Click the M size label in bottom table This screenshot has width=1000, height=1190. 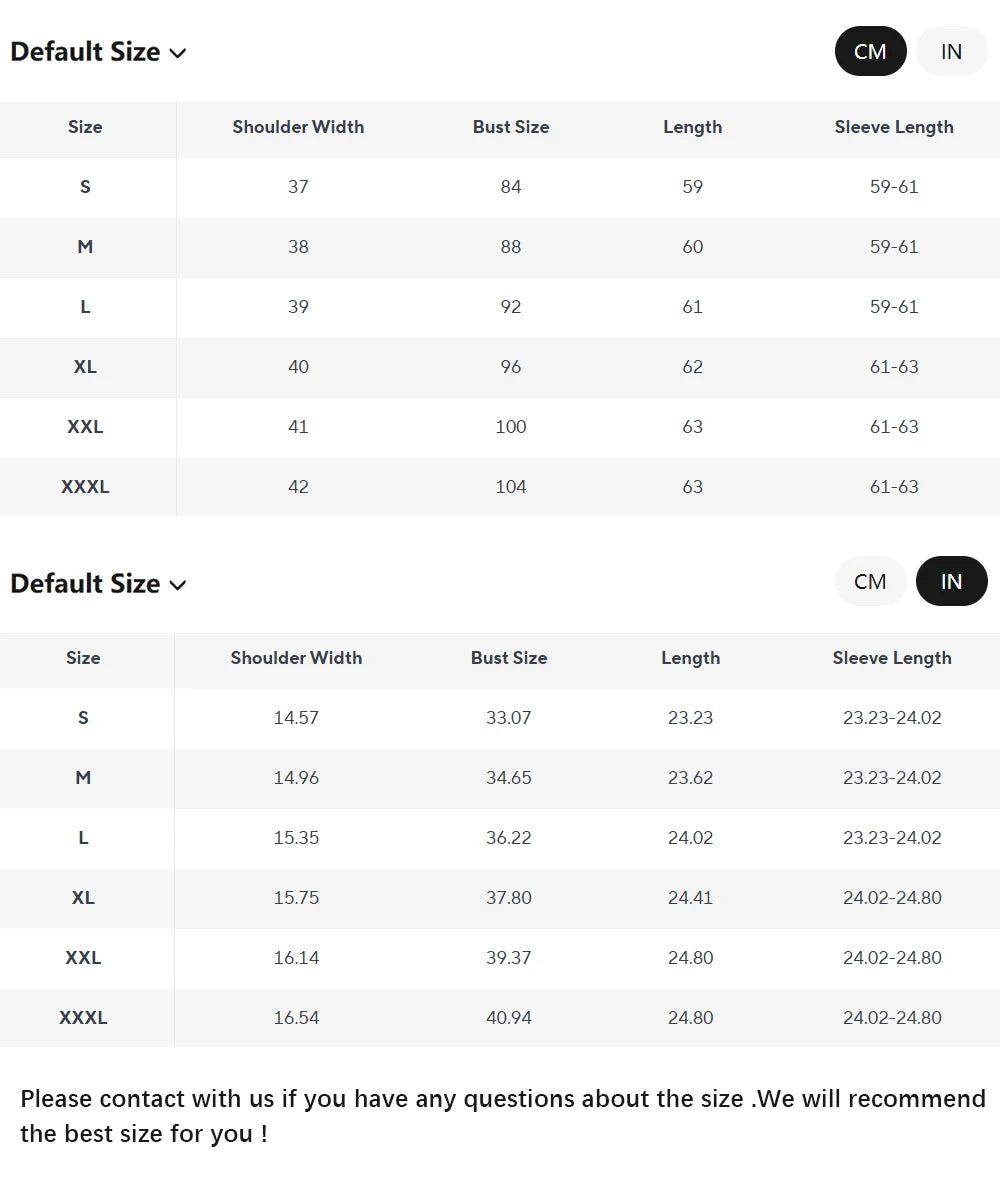(83, 778)
